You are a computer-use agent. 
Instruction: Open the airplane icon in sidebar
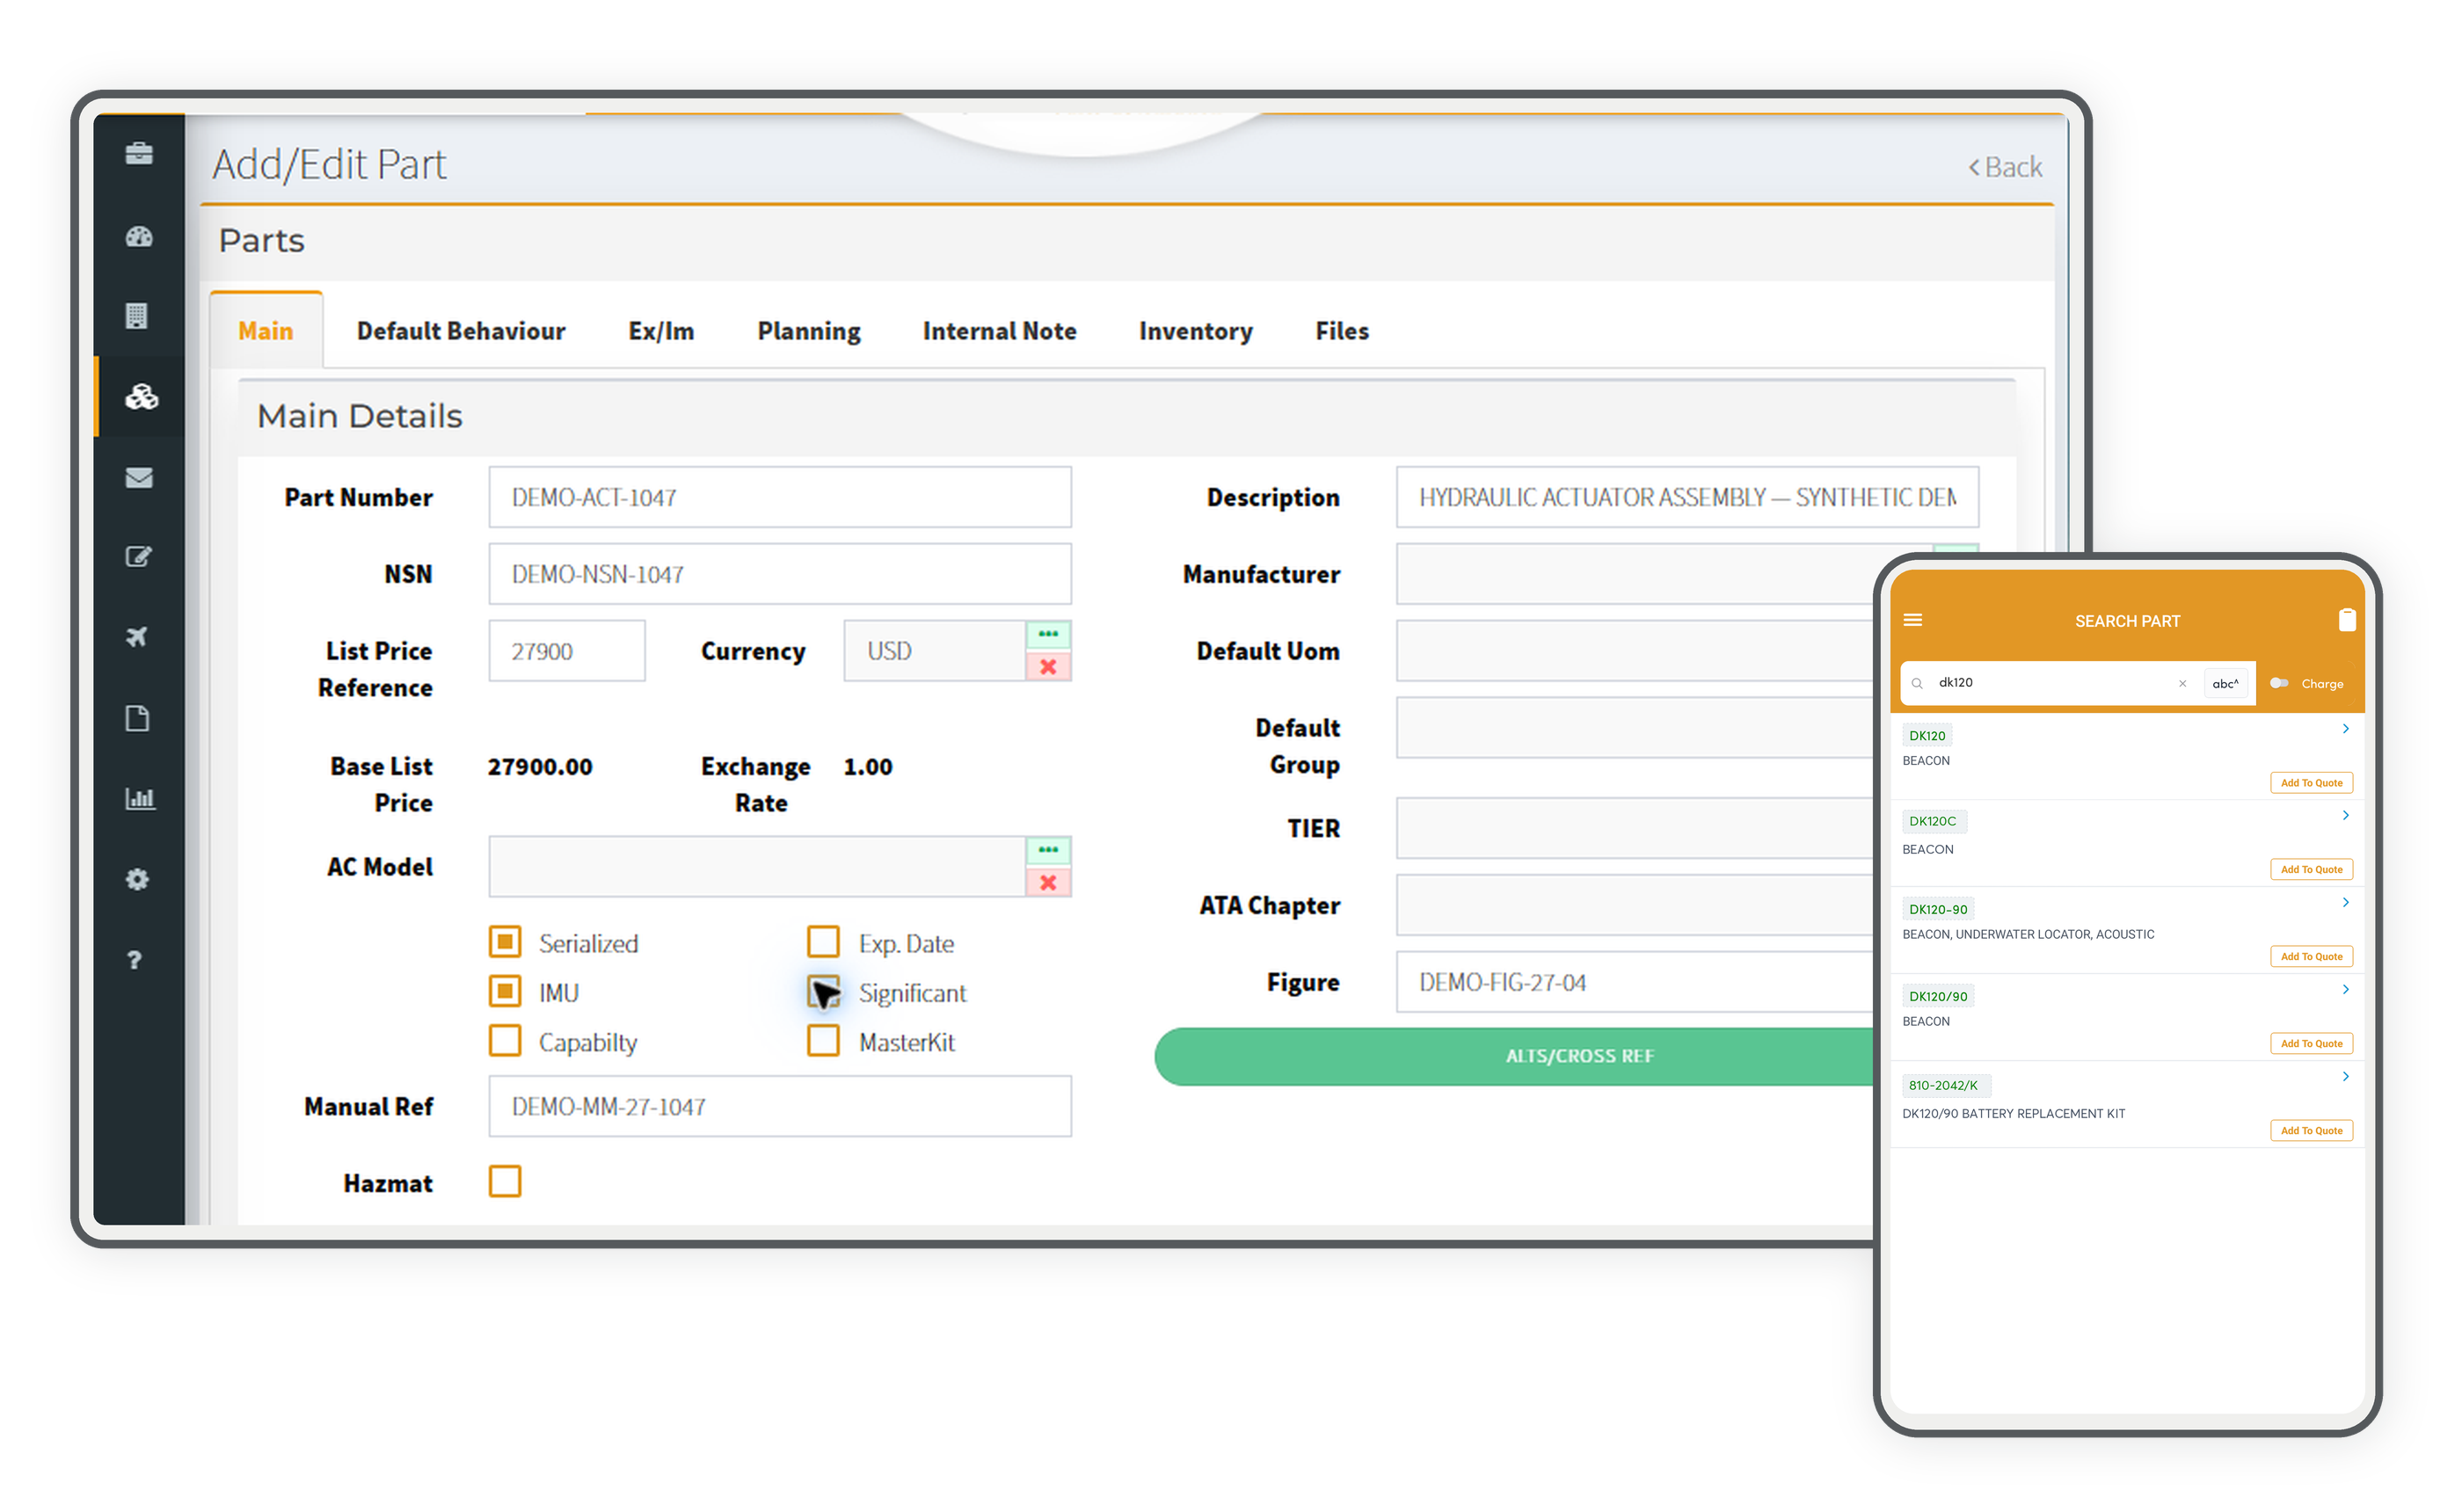(x=137, y=637)
